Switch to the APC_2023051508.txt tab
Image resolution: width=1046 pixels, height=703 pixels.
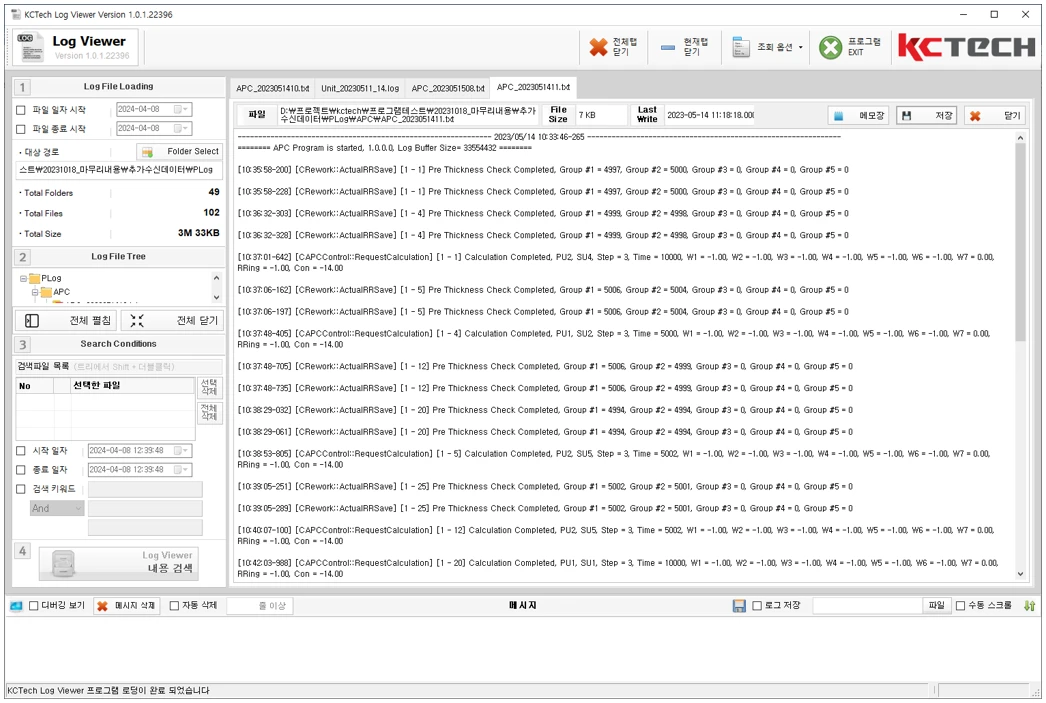click(448, 88)
